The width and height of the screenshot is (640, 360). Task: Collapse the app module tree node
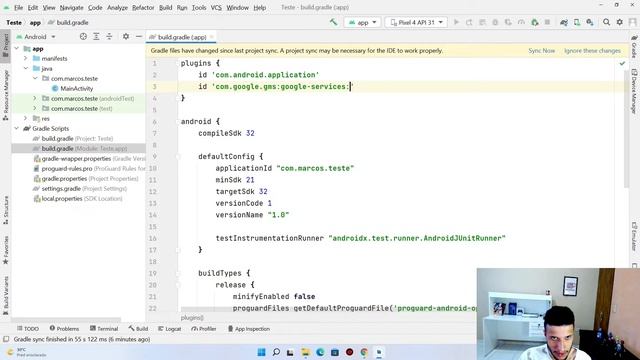[x=17, y=49]
